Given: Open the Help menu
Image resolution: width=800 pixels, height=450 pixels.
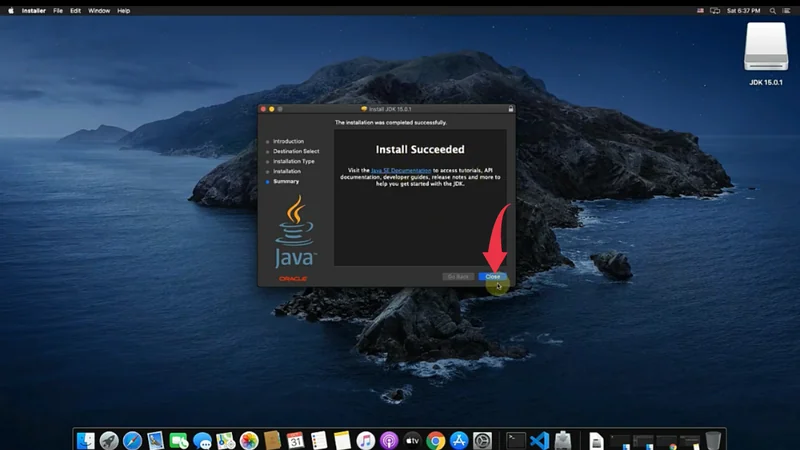Looking at the screenshot, I should pyautogui.click(x=124, y=10).
